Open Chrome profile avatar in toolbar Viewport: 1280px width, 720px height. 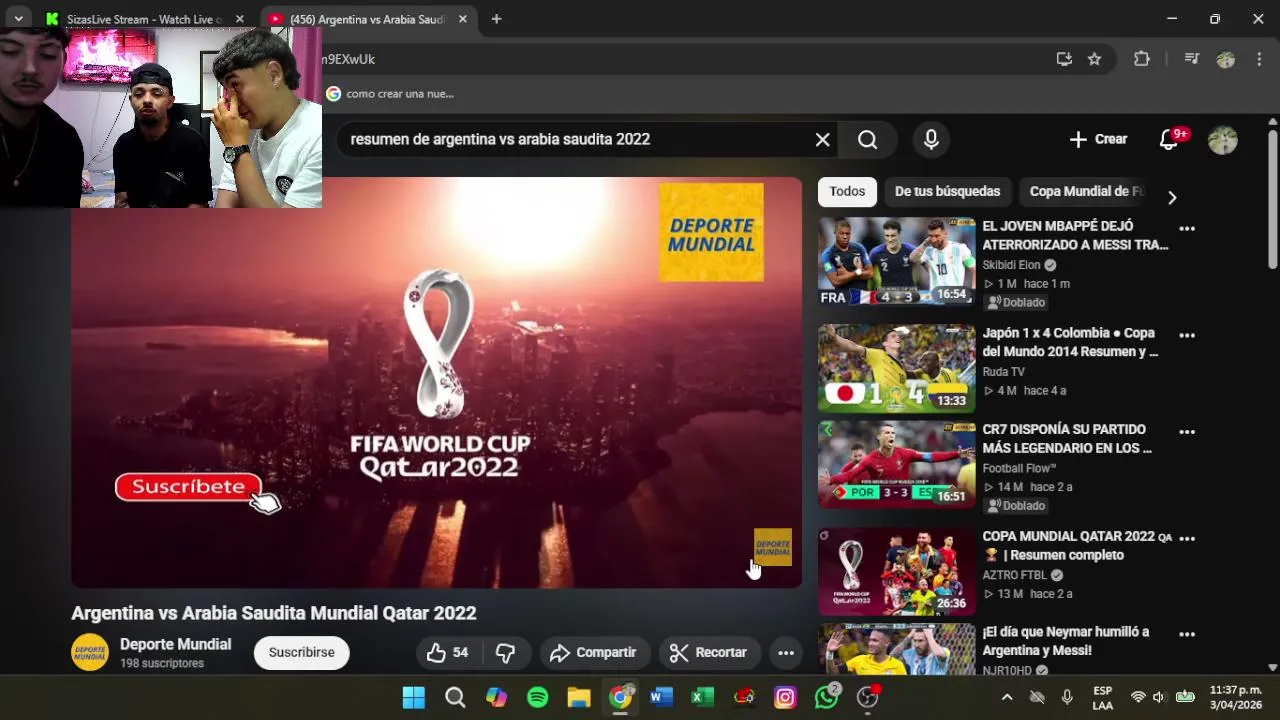[1226, 59]
